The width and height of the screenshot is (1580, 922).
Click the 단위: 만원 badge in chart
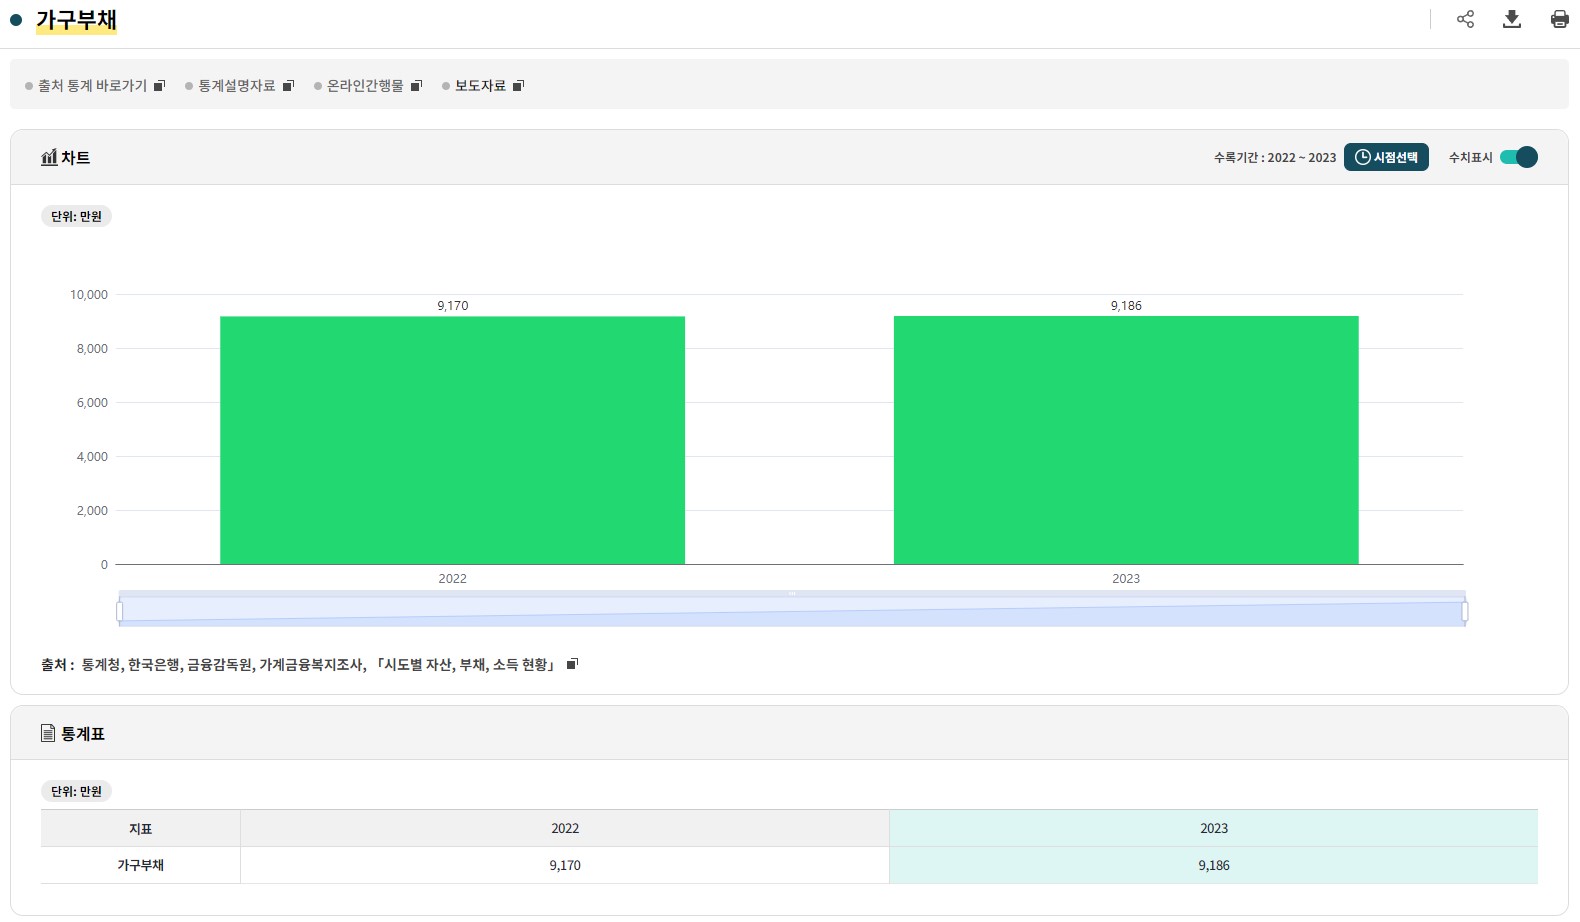(x=76, y=216)
